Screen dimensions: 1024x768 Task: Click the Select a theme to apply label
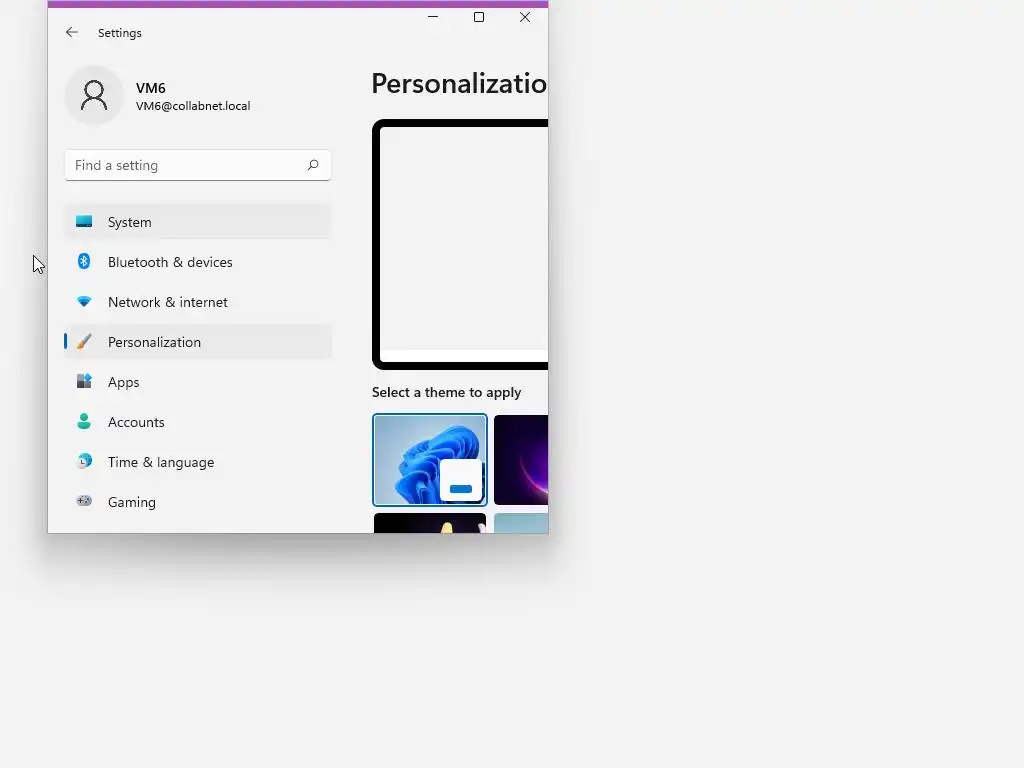click(x=447, y=392)
